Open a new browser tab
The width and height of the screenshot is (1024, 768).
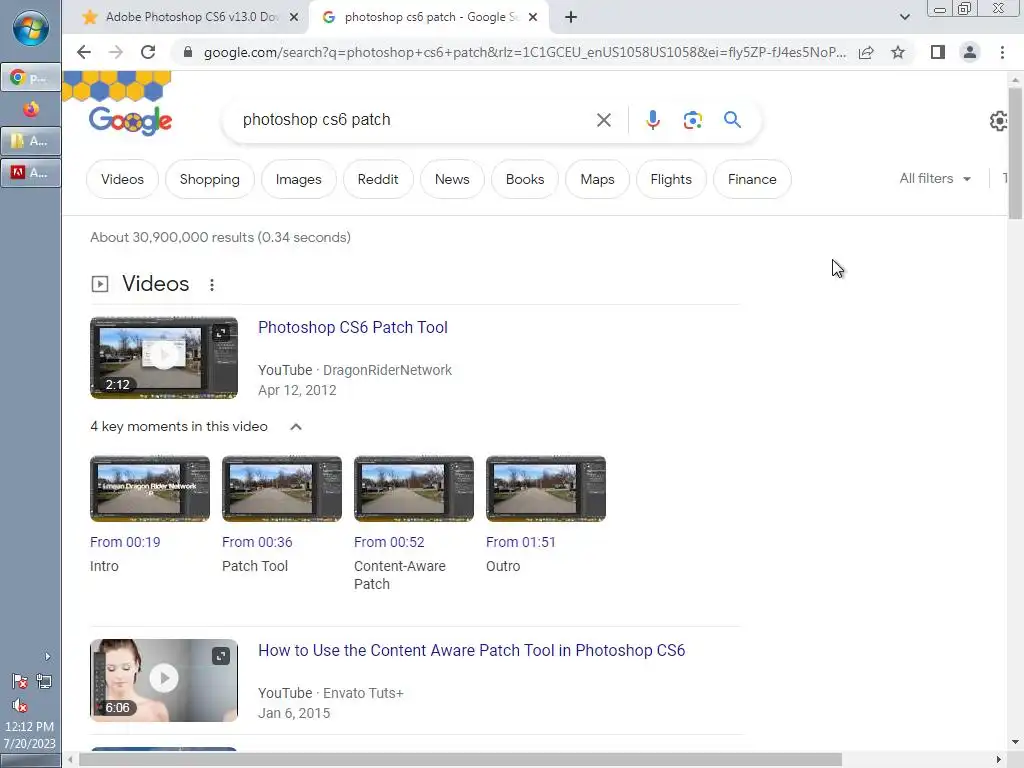point(571,17)
